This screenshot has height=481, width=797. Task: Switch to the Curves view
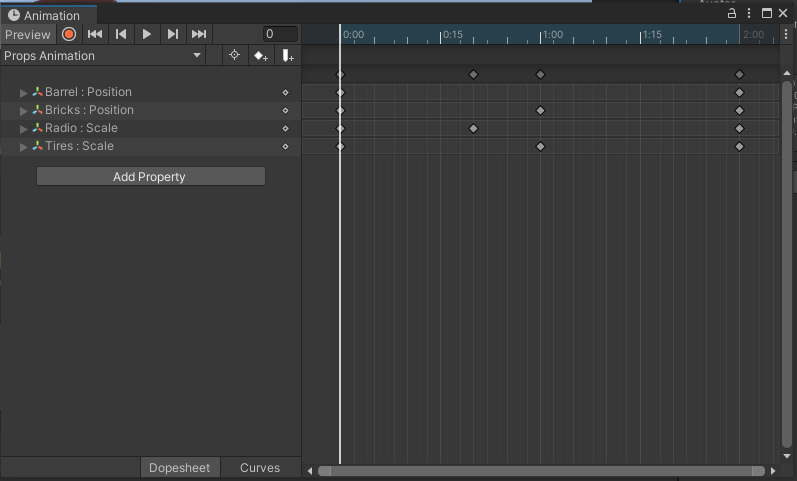coord(260,467)
